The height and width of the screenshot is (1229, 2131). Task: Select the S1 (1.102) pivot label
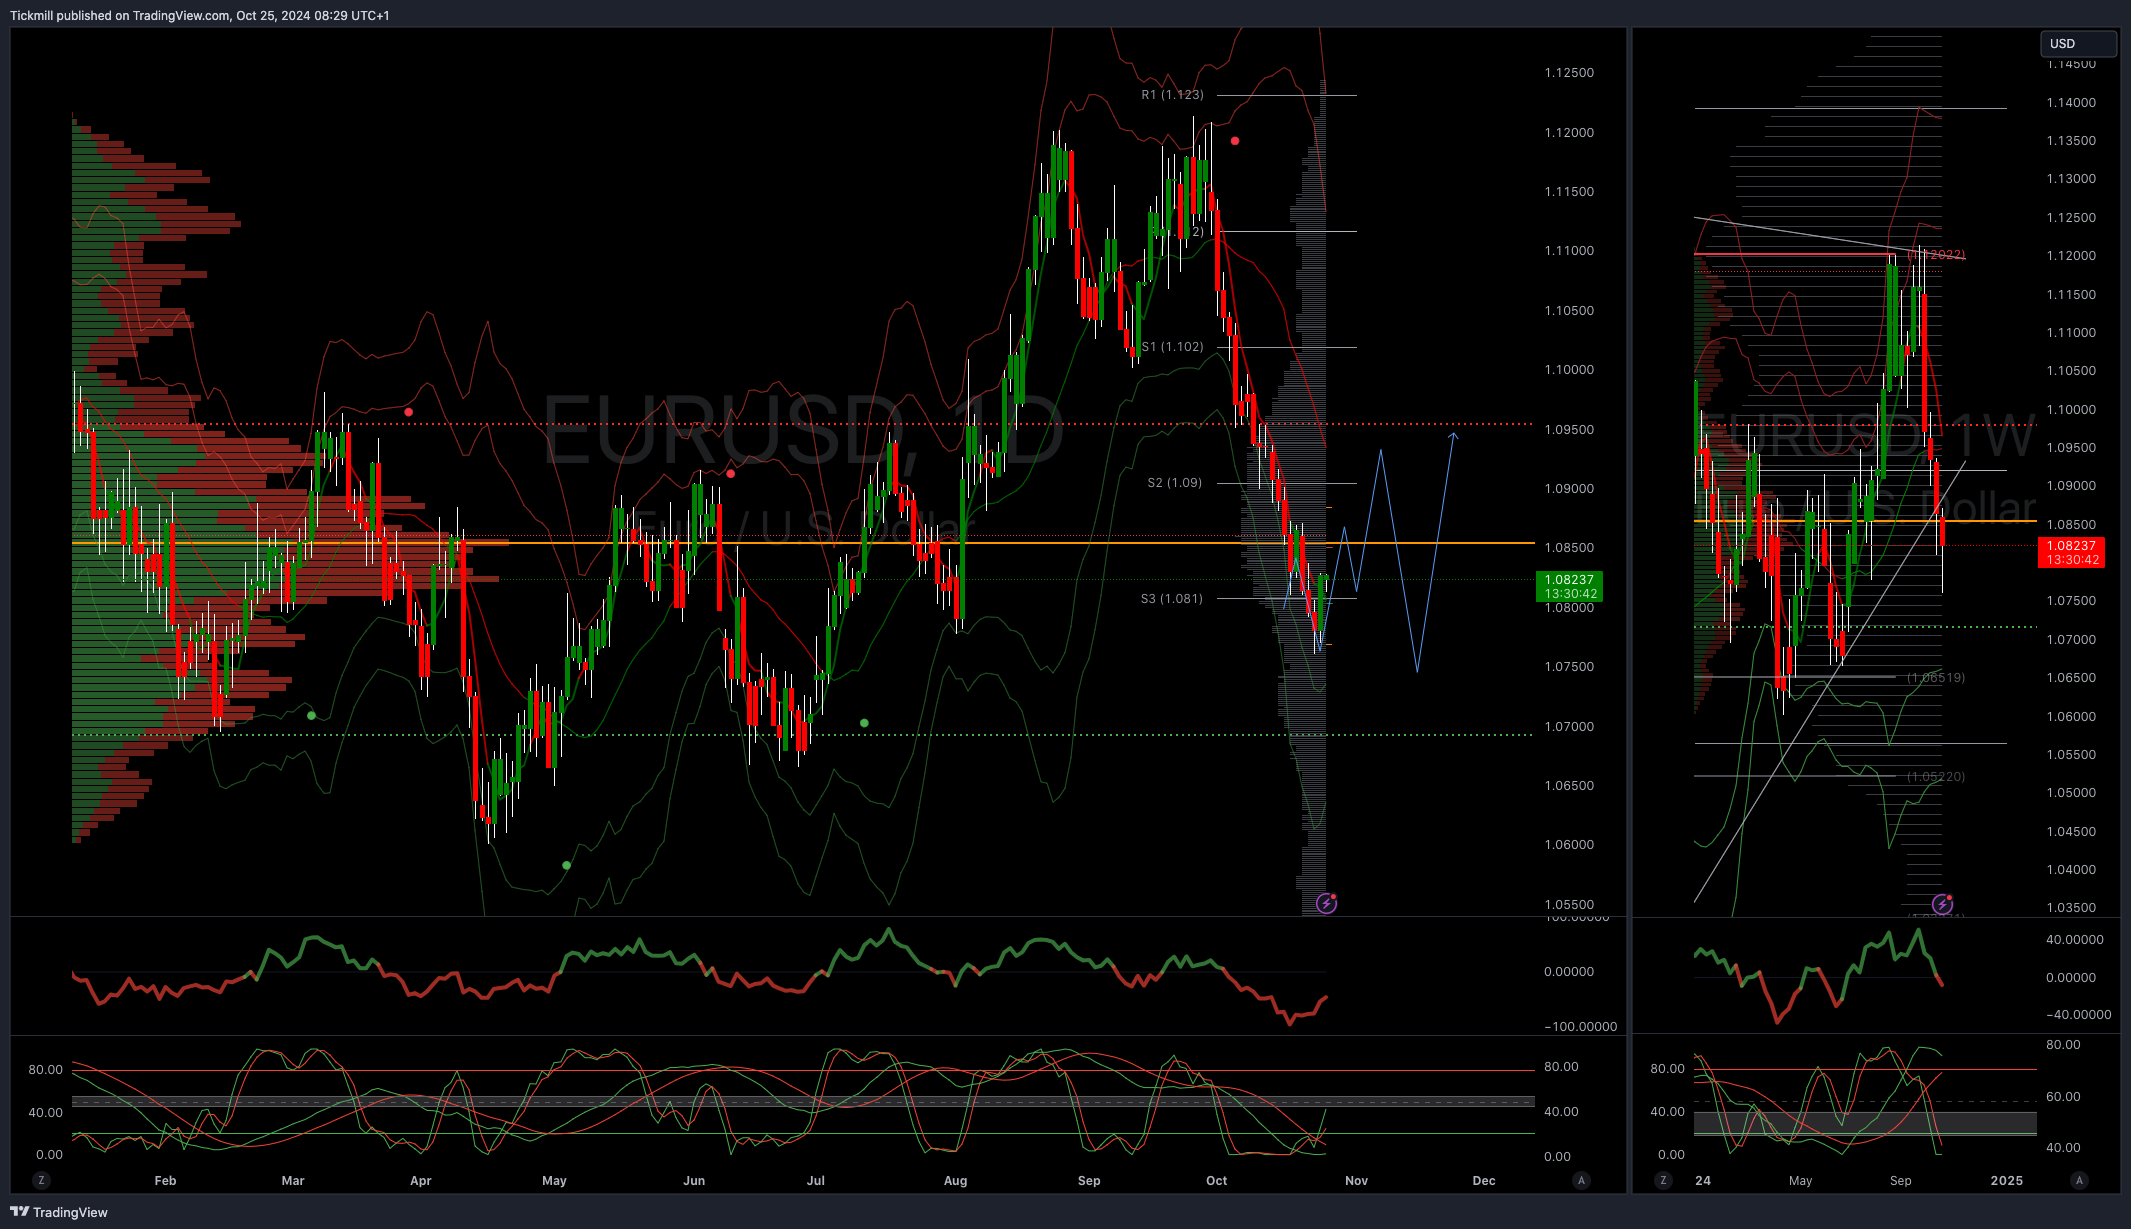pos(1172,347)
